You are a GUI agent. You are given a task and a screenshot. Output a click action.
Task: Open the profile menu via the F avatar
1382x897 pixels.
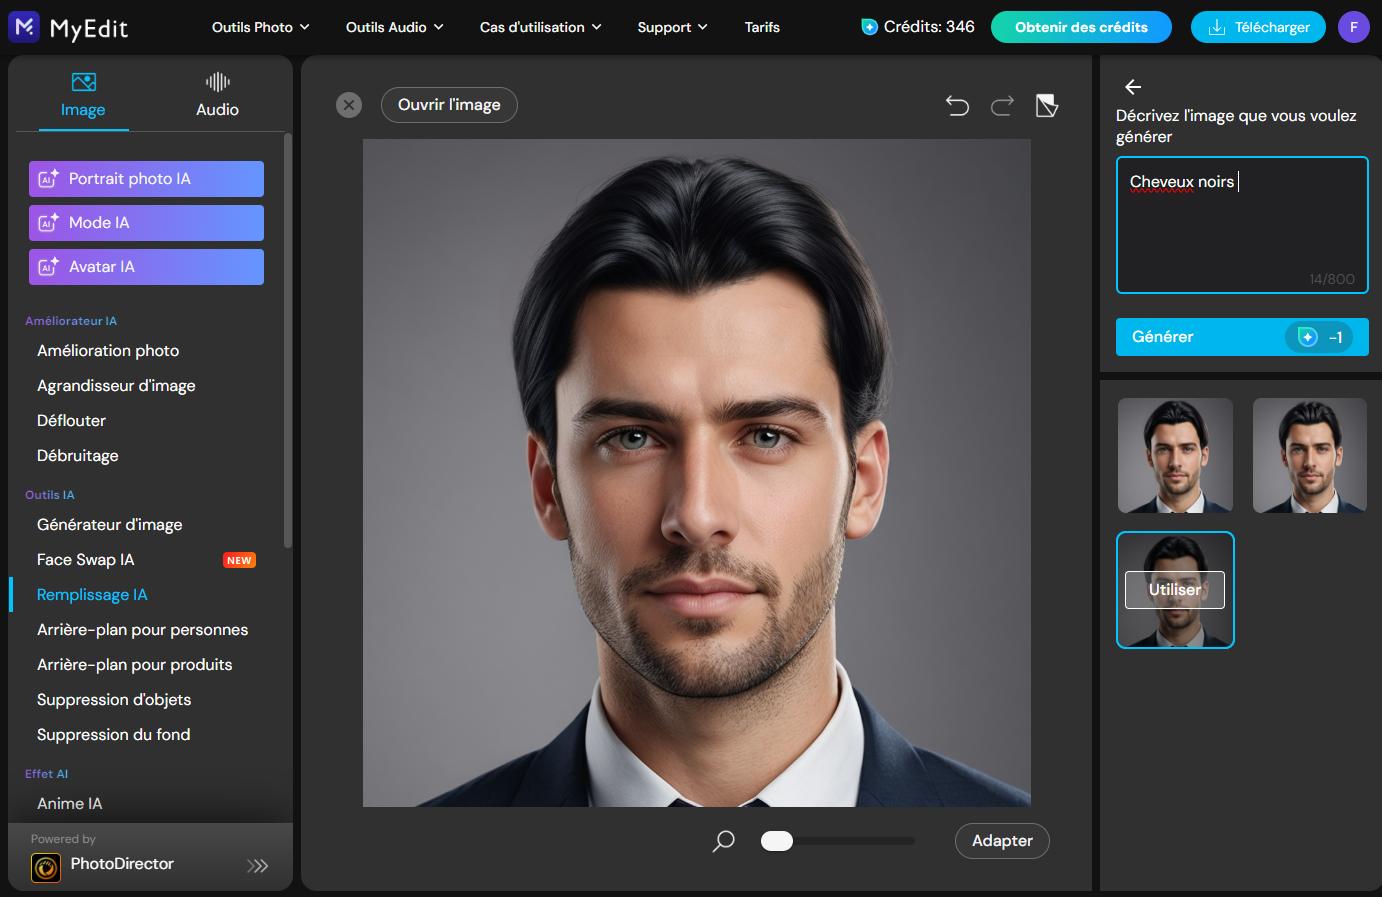click(x=1354, y=27)
